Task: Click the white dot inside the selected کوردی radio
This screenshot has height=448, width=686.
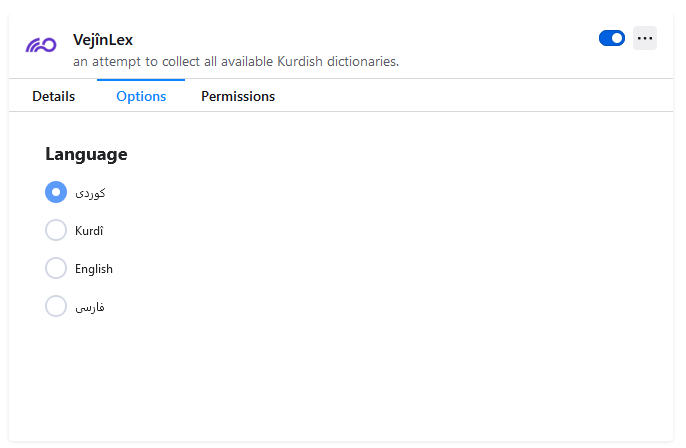Action: [x=56, y=192]
